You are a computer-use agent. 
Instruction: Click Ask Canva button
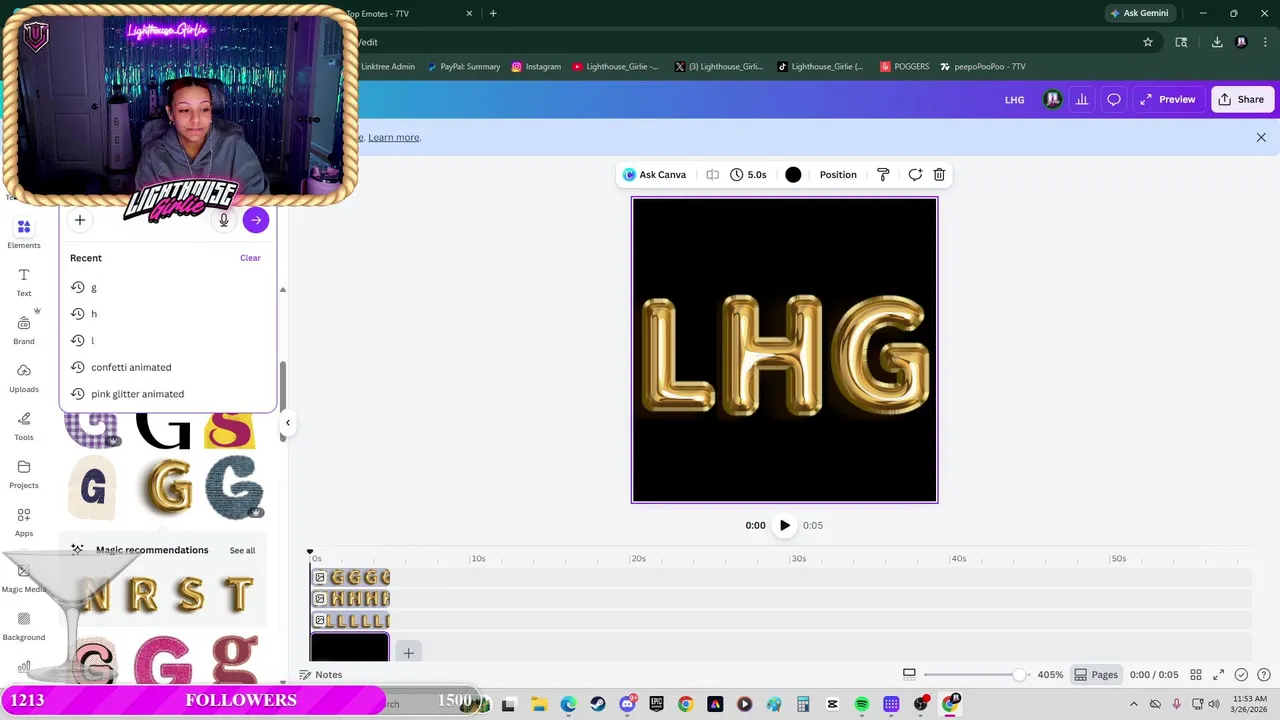pyautogui.click(x=655, y=174)
